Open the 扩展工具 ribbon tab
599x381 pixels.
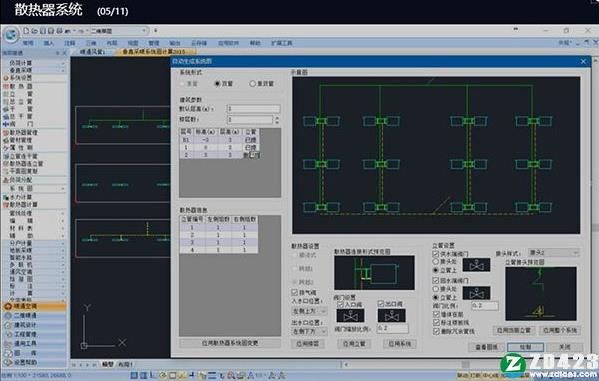click(282, 43)
